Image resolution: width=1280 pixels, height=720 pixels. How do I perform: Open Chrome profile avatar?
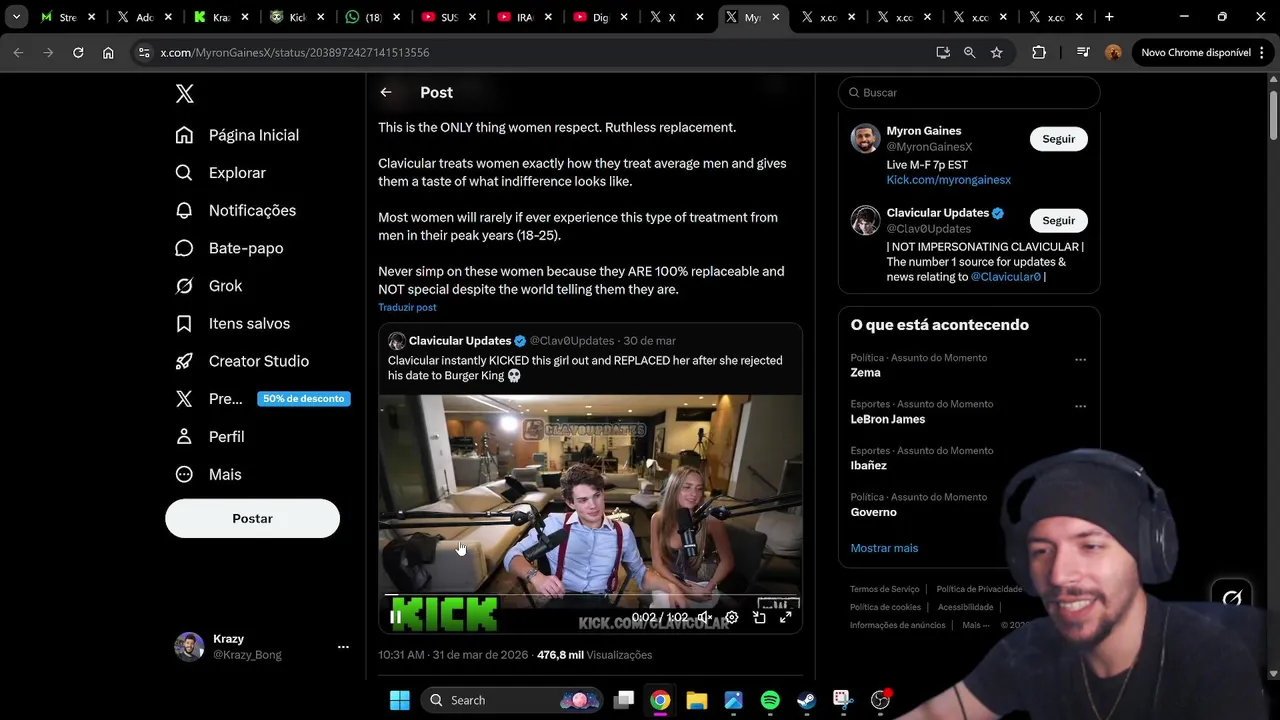point(1113,52)
